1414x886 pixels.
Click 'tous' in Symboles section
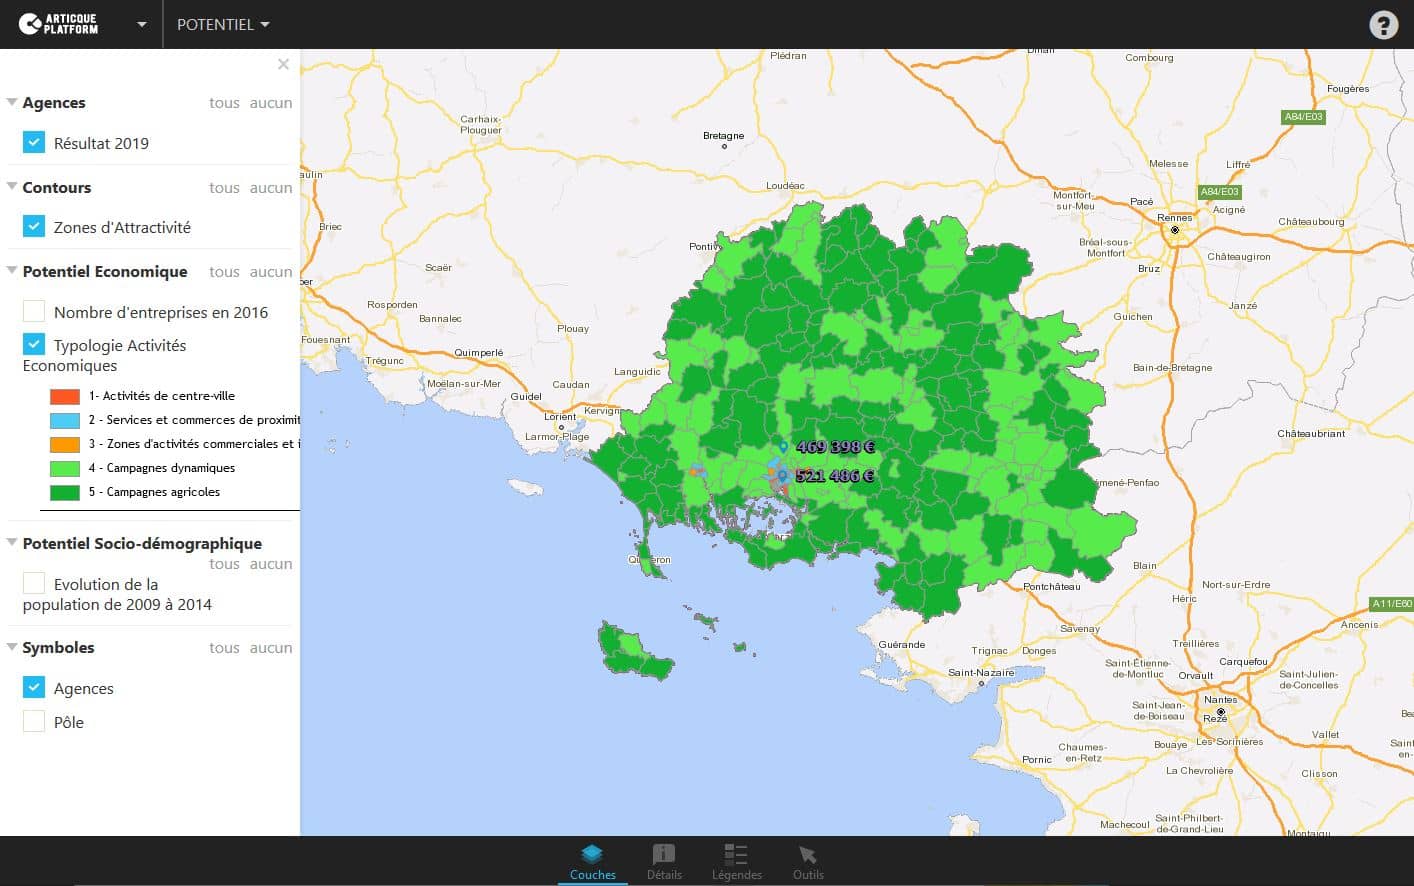point(224,647)
